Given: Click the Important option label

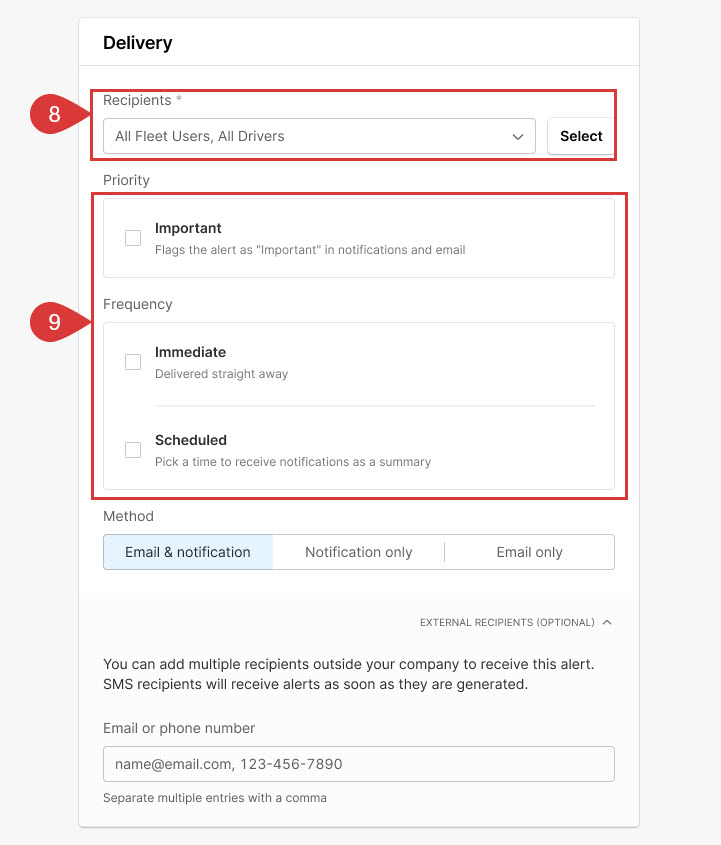Looking at the screenshot, I should tap(188, 228).
